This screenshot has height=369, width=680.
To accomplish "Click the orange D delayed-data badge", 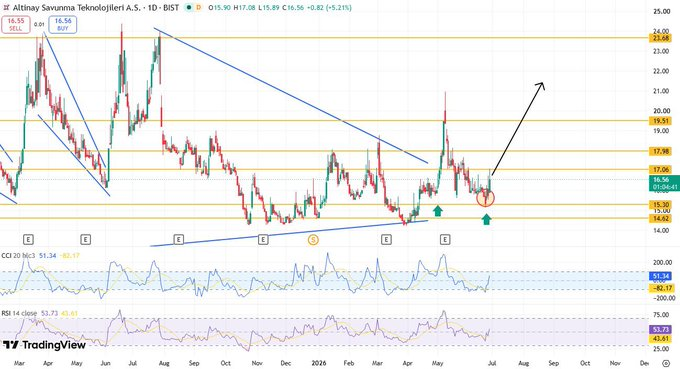I will tap(199, 8).
